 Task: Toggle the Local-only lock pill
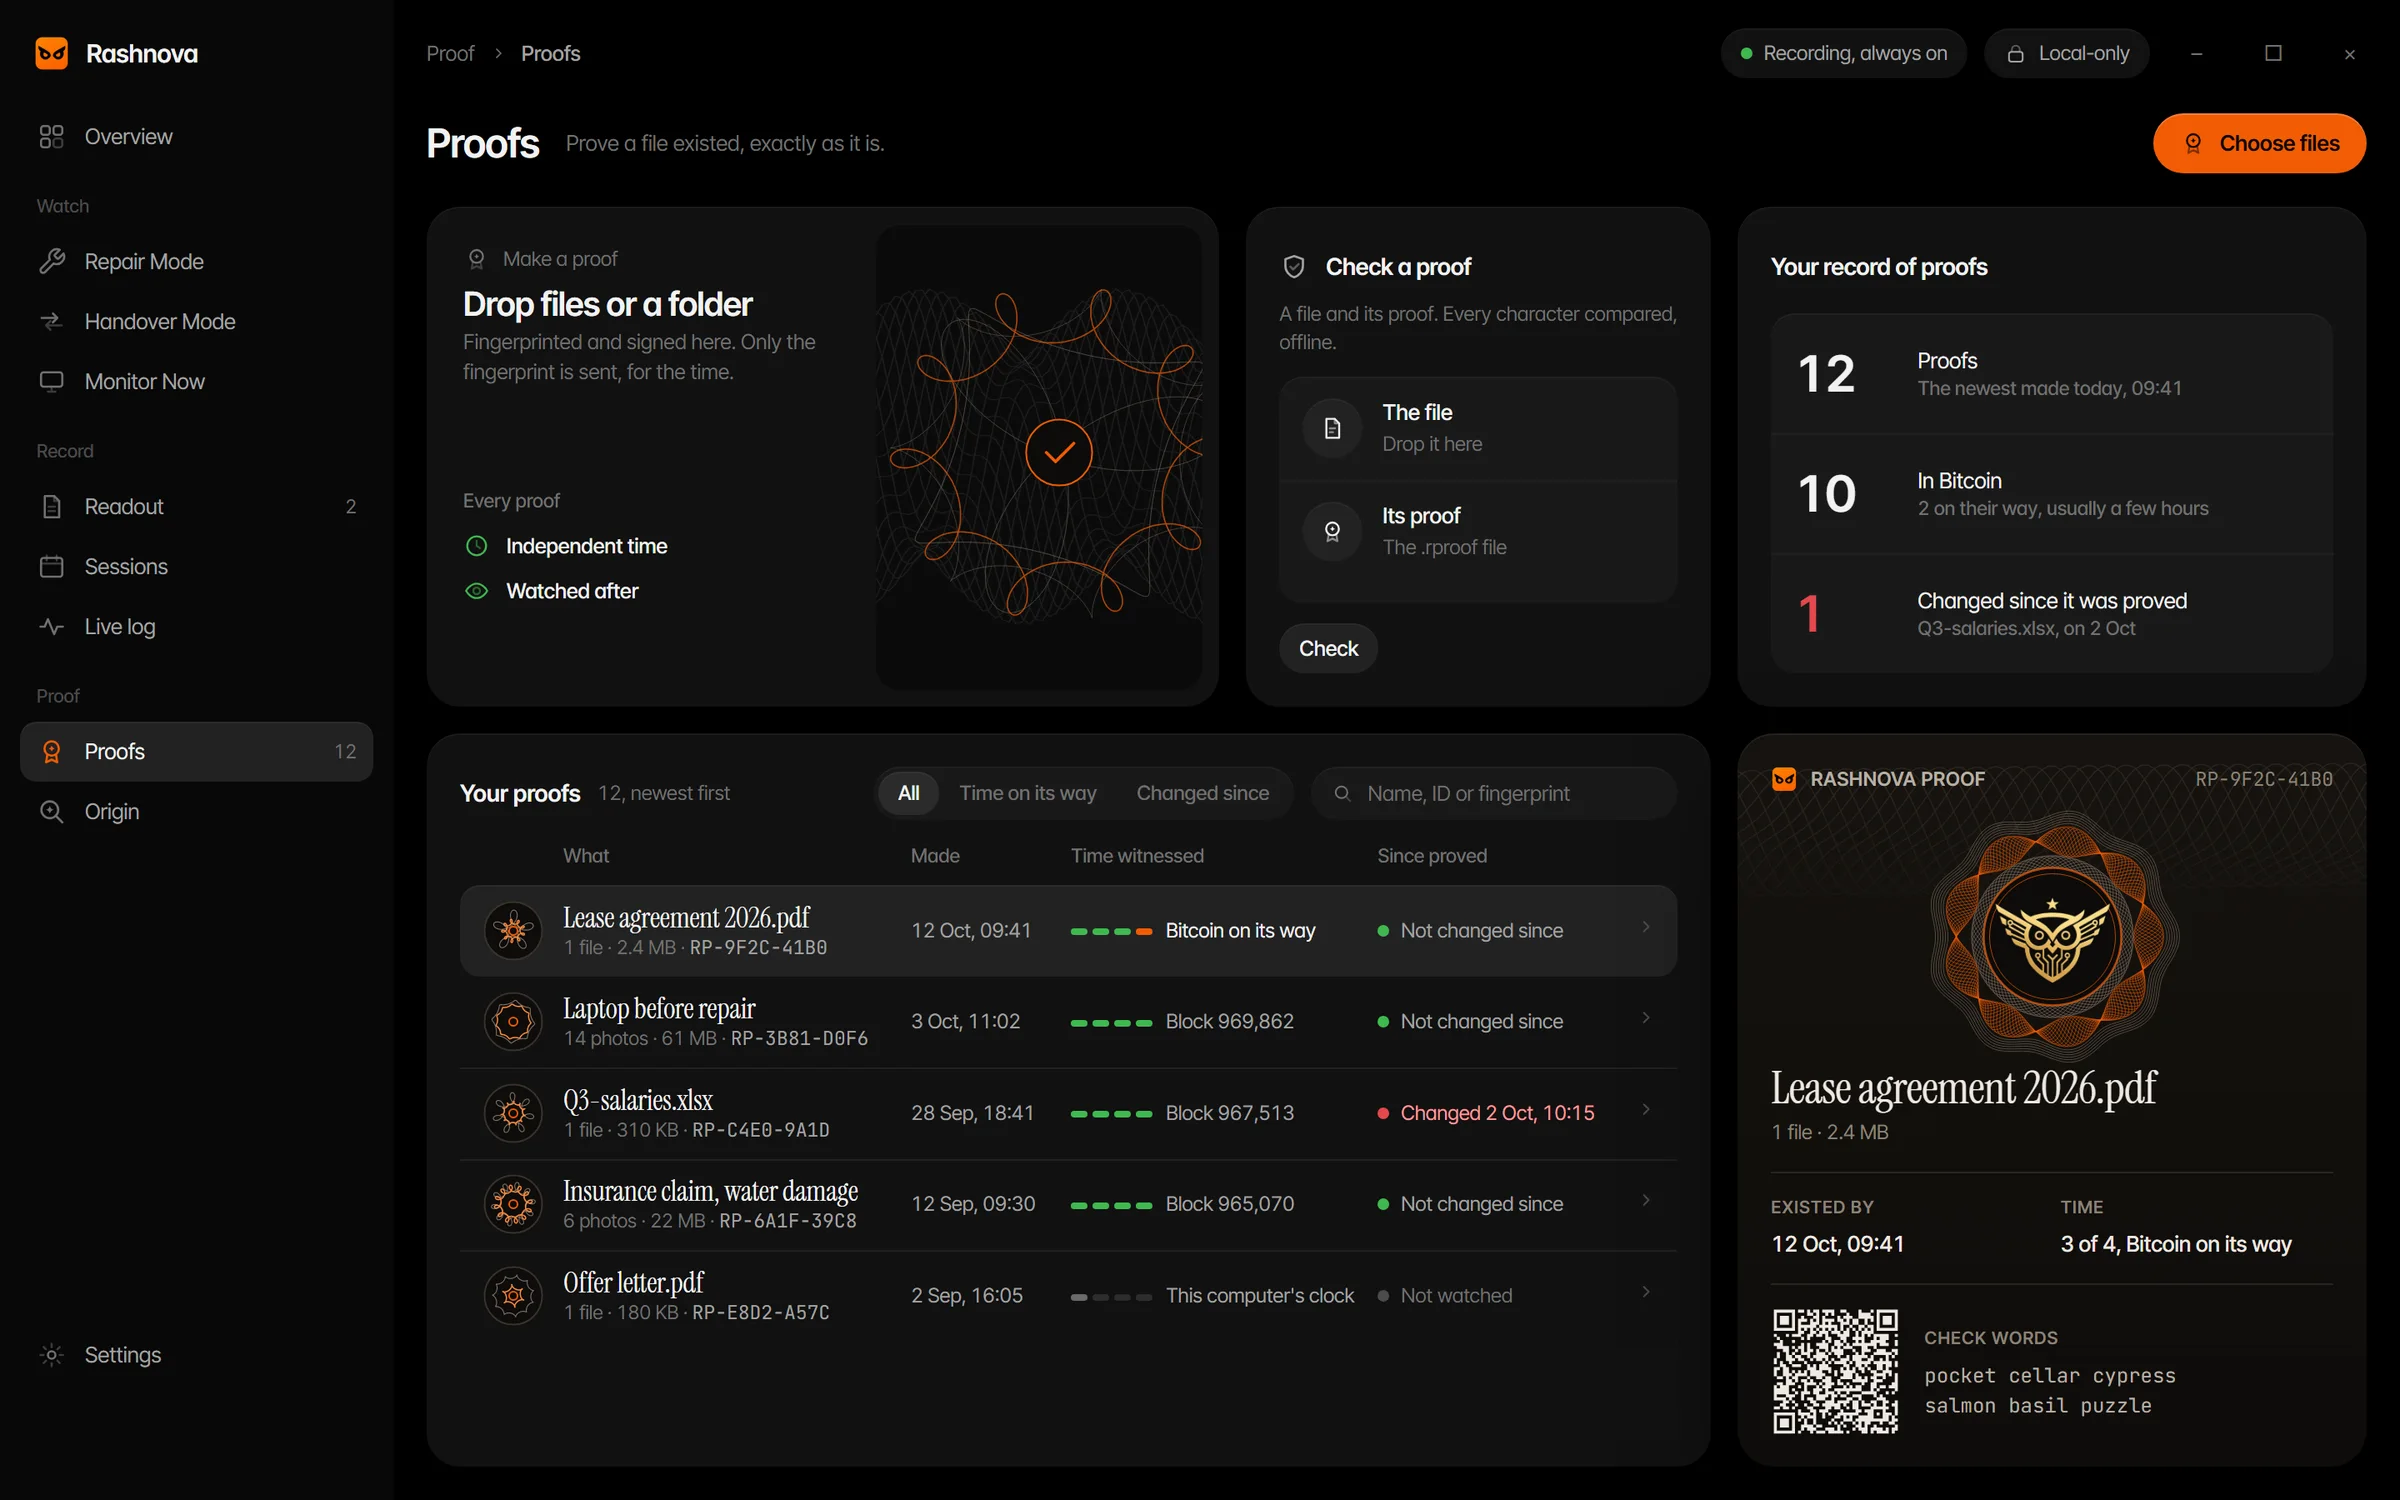[x=2067, y=53]
